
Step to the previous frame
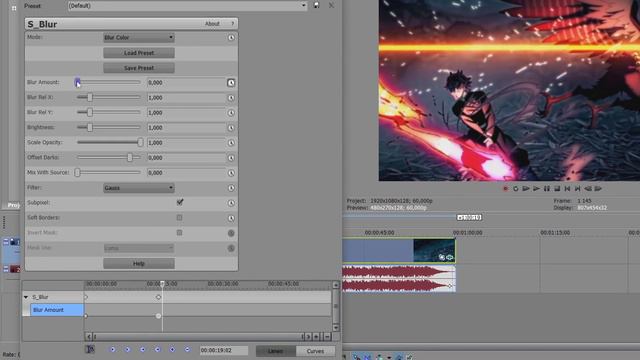coord(588,189)
